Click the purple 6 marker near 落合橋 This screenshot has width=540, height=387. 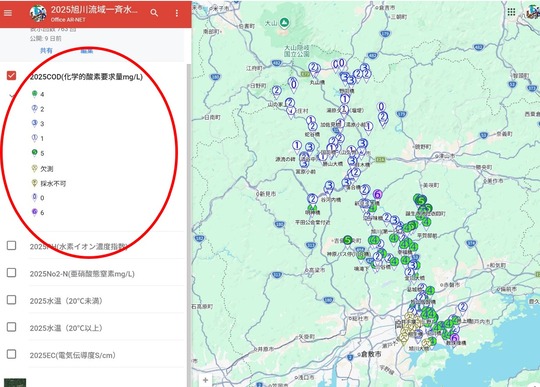[x=377, y=195]
